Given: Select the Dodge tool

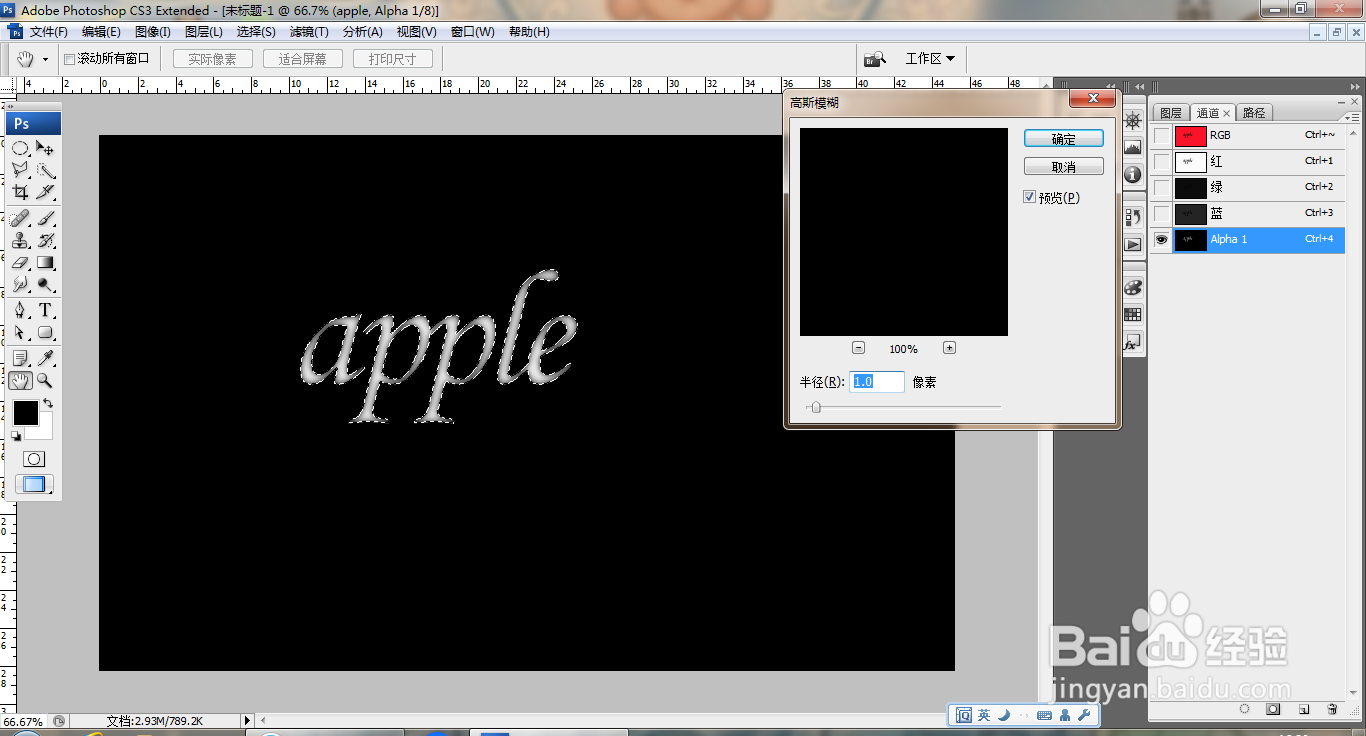Looking at the screenshot, I should pos(45,284).
